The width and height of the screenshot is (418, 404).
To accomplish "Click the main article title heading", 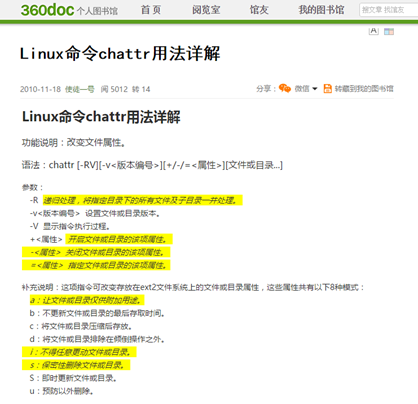I will [x=120, y=53].
